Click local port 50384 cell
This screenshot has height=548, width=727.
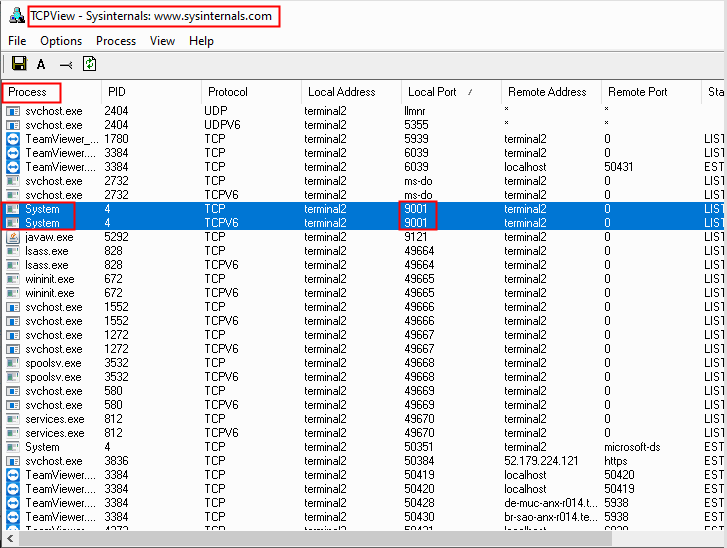pyautogui.click(x=419, y=461)
